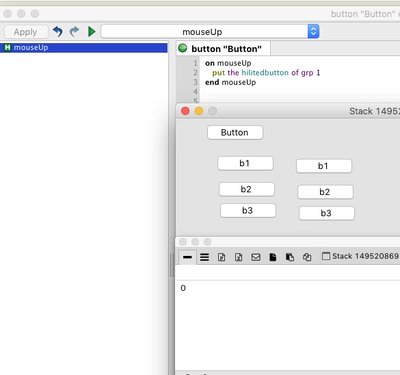Switch message box to single-line mode
Image resolution: width=400 pixels, height=375 pixels.
tap(187, 257)
